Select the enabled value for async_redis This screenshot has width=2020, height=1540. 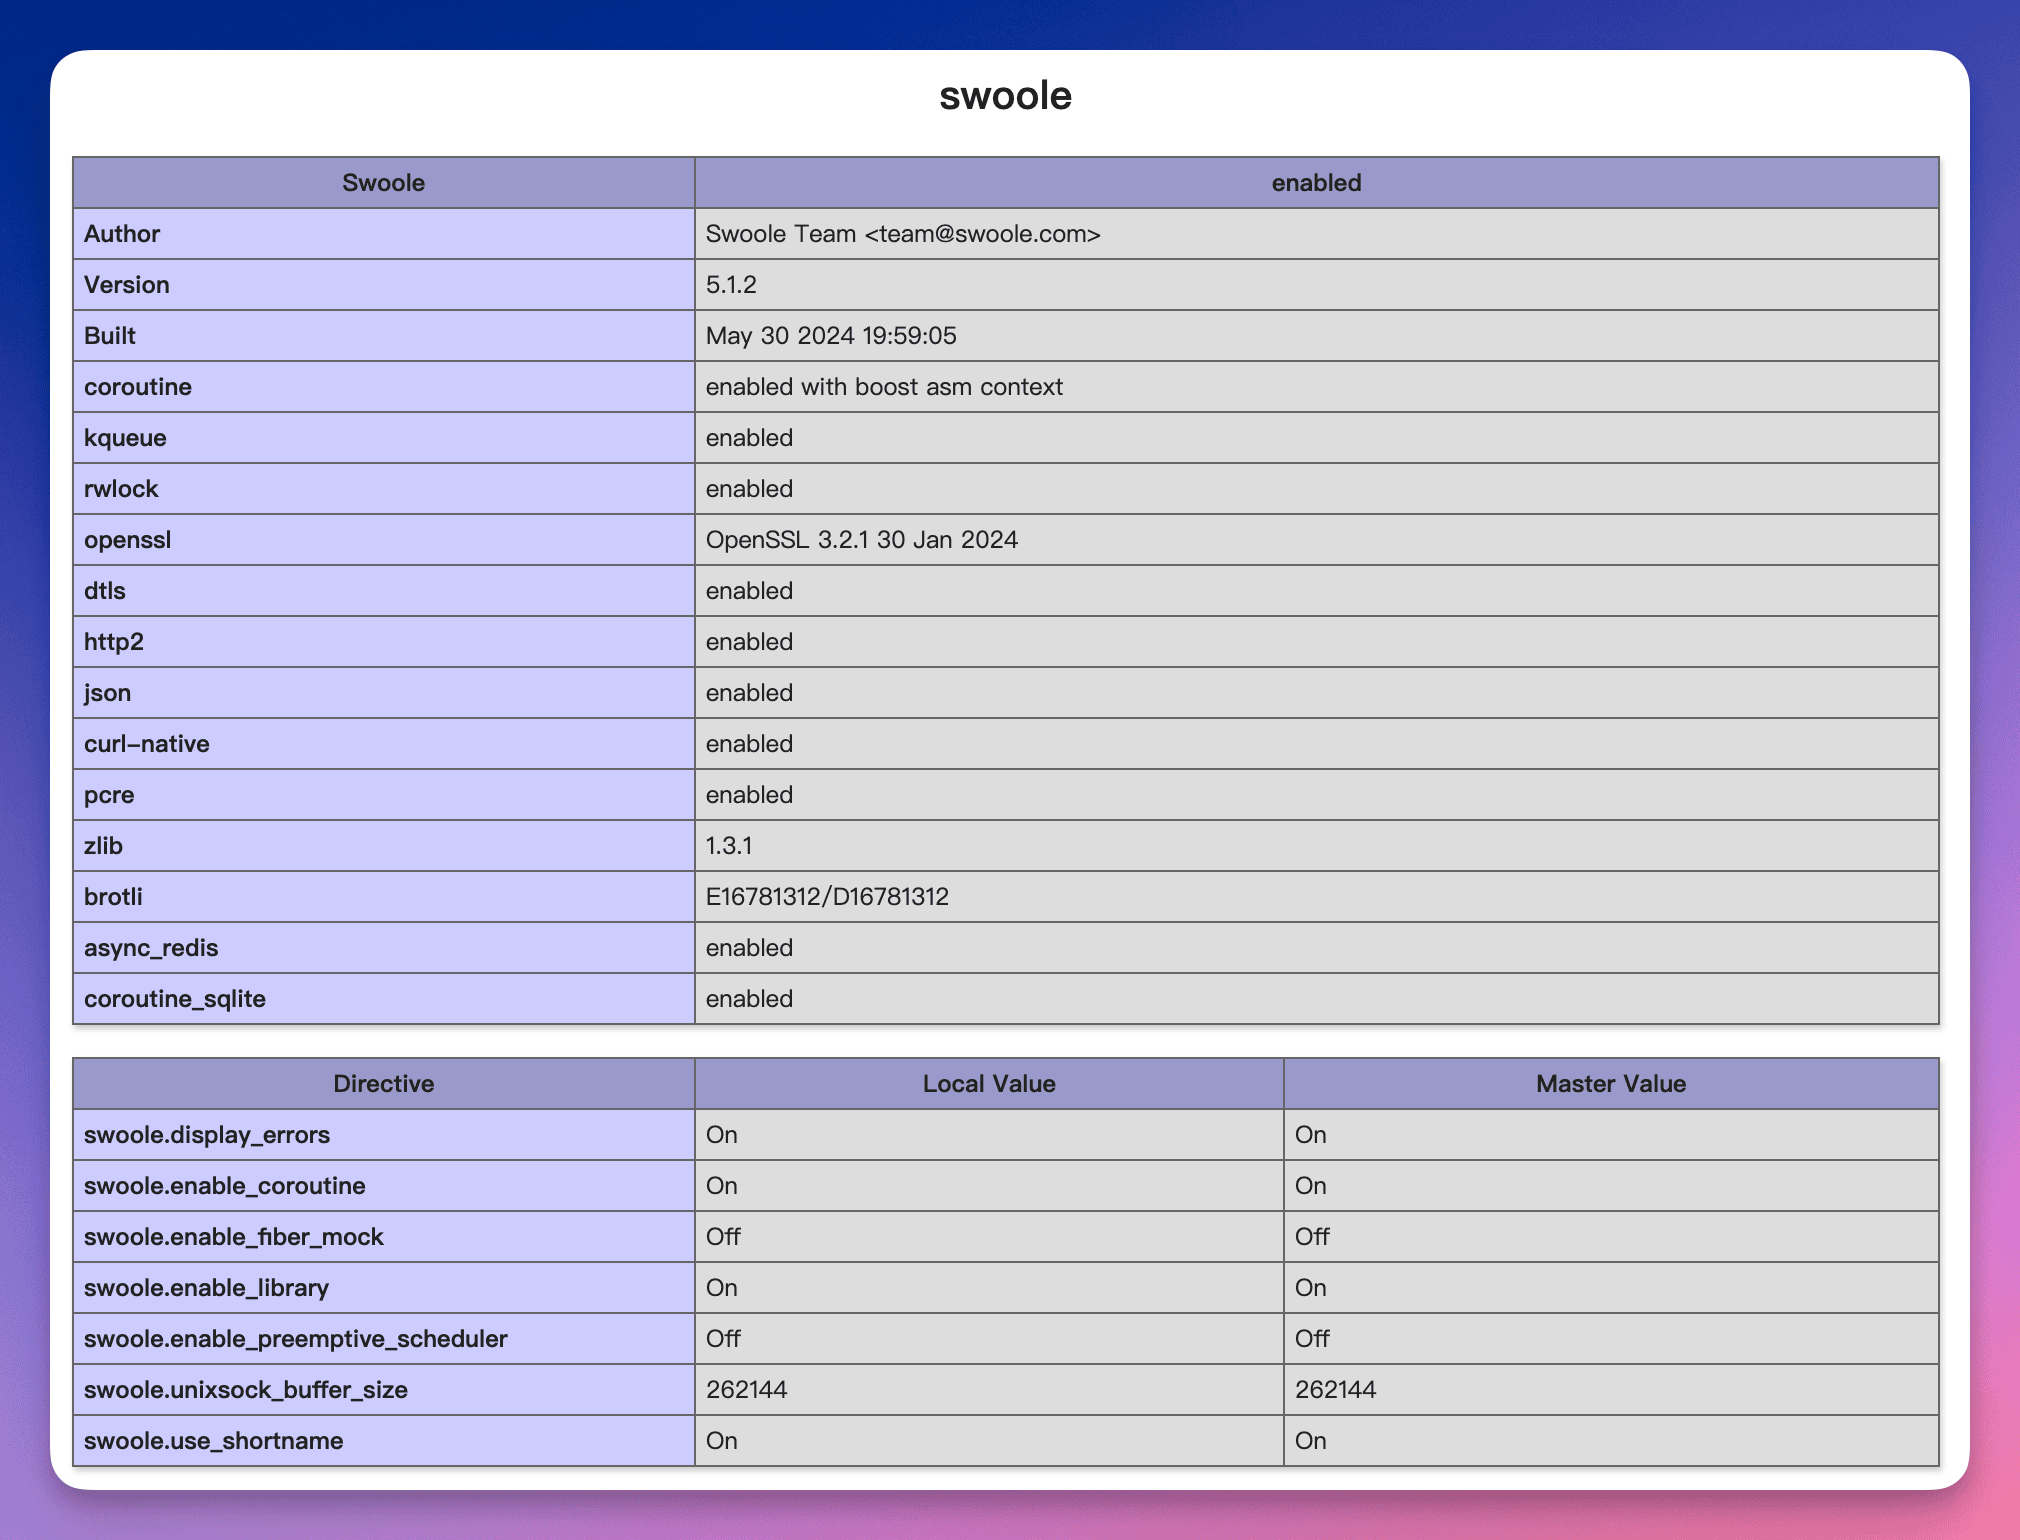749,948
